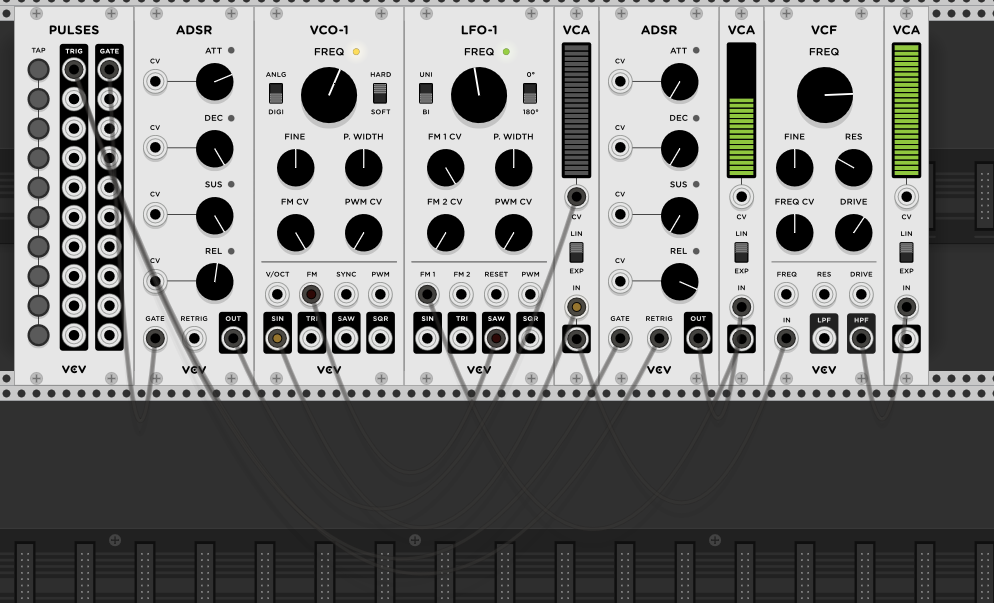Click the LFO-1 SAW output jack
The width and height of the screenshot is (994, 603).
coord(496,339)
